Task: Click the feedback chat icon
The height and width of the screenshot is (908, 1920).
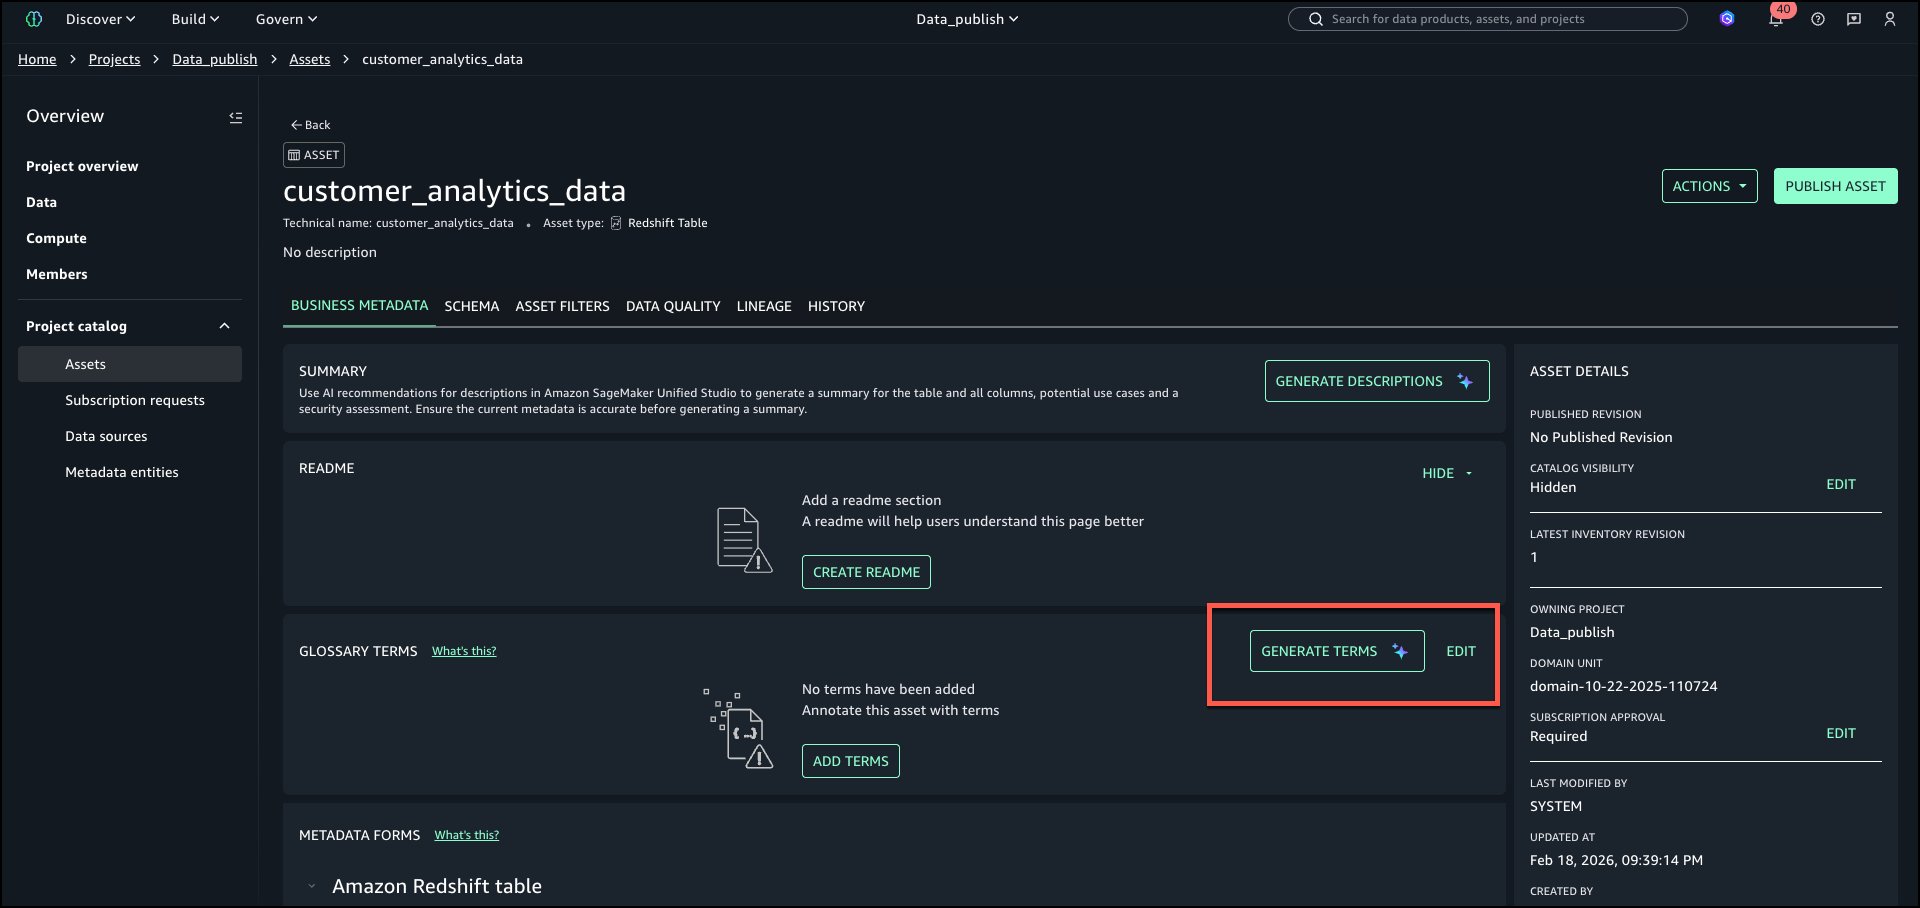Action: tap(1854, 19)
